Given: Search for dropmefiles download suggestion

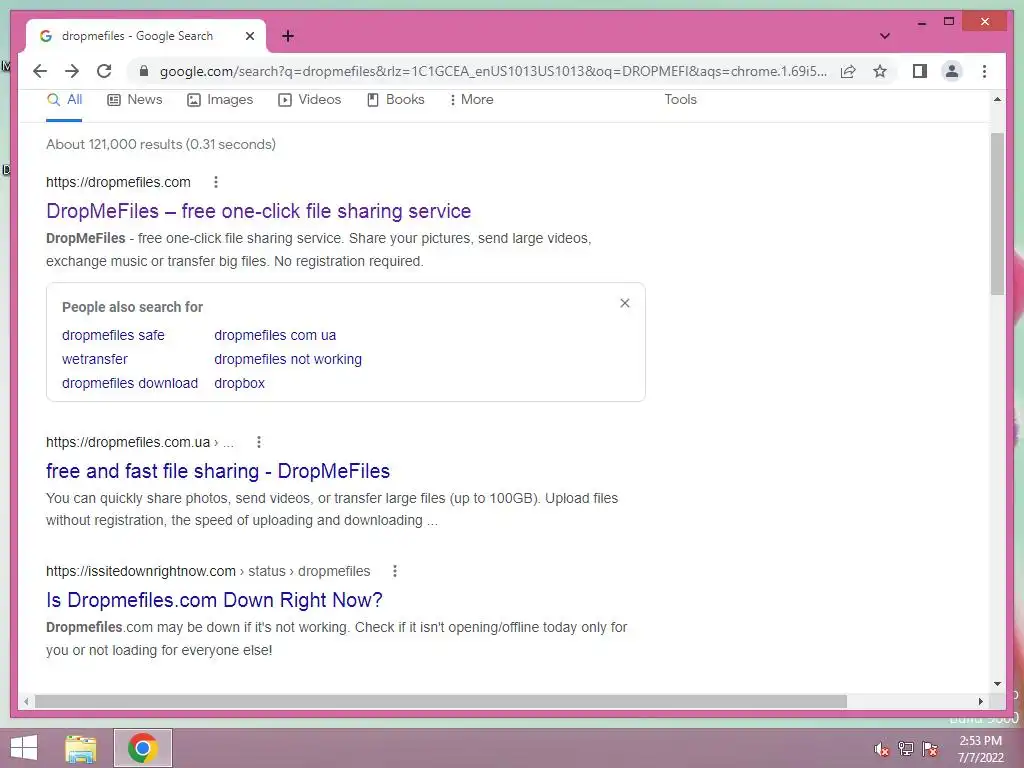Looking at the screenshot, I should pyautogui.click(x=129, y=383).
